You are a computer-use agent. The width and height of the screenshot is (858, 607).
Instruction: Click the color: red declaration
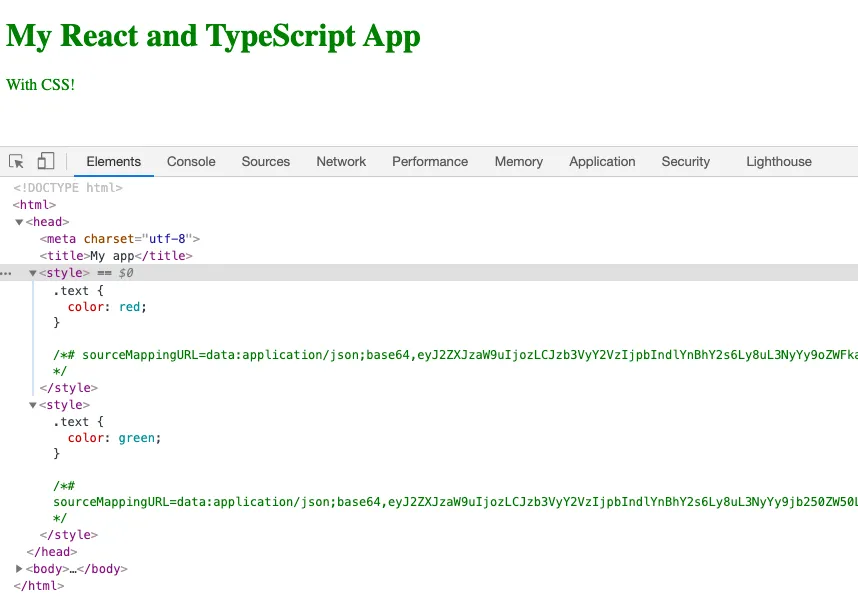(107, 307)
